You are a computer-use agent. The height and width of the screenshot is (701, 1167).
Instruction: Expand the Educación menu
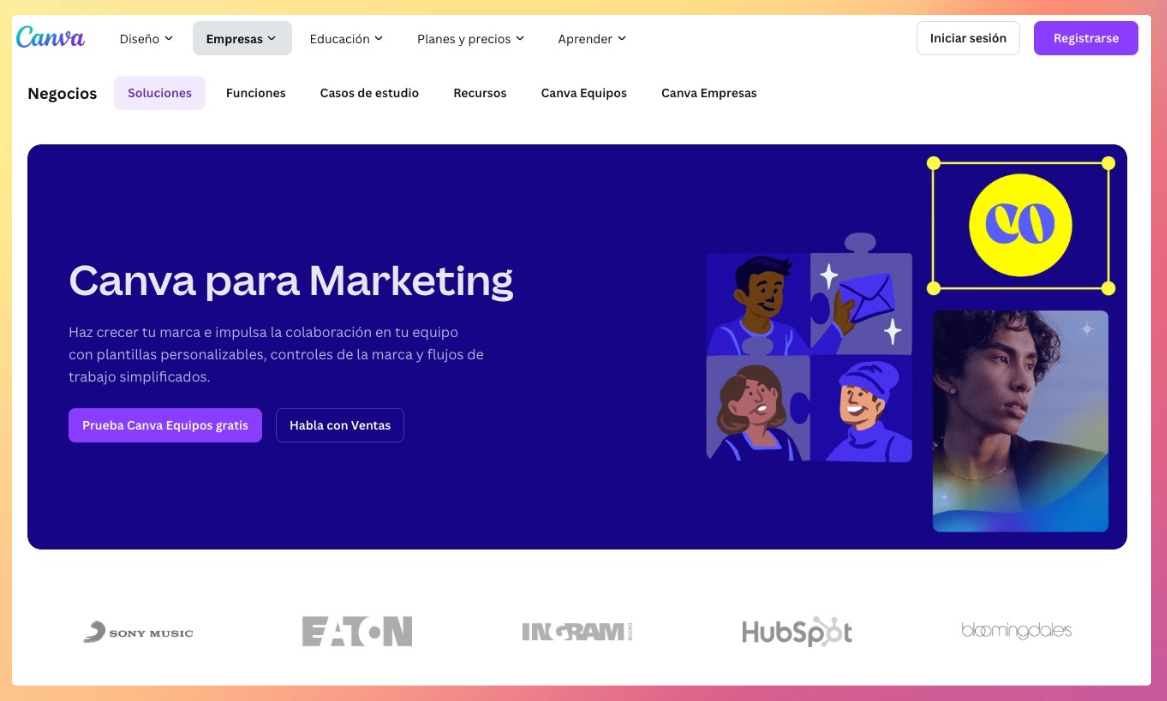(347, 38)
